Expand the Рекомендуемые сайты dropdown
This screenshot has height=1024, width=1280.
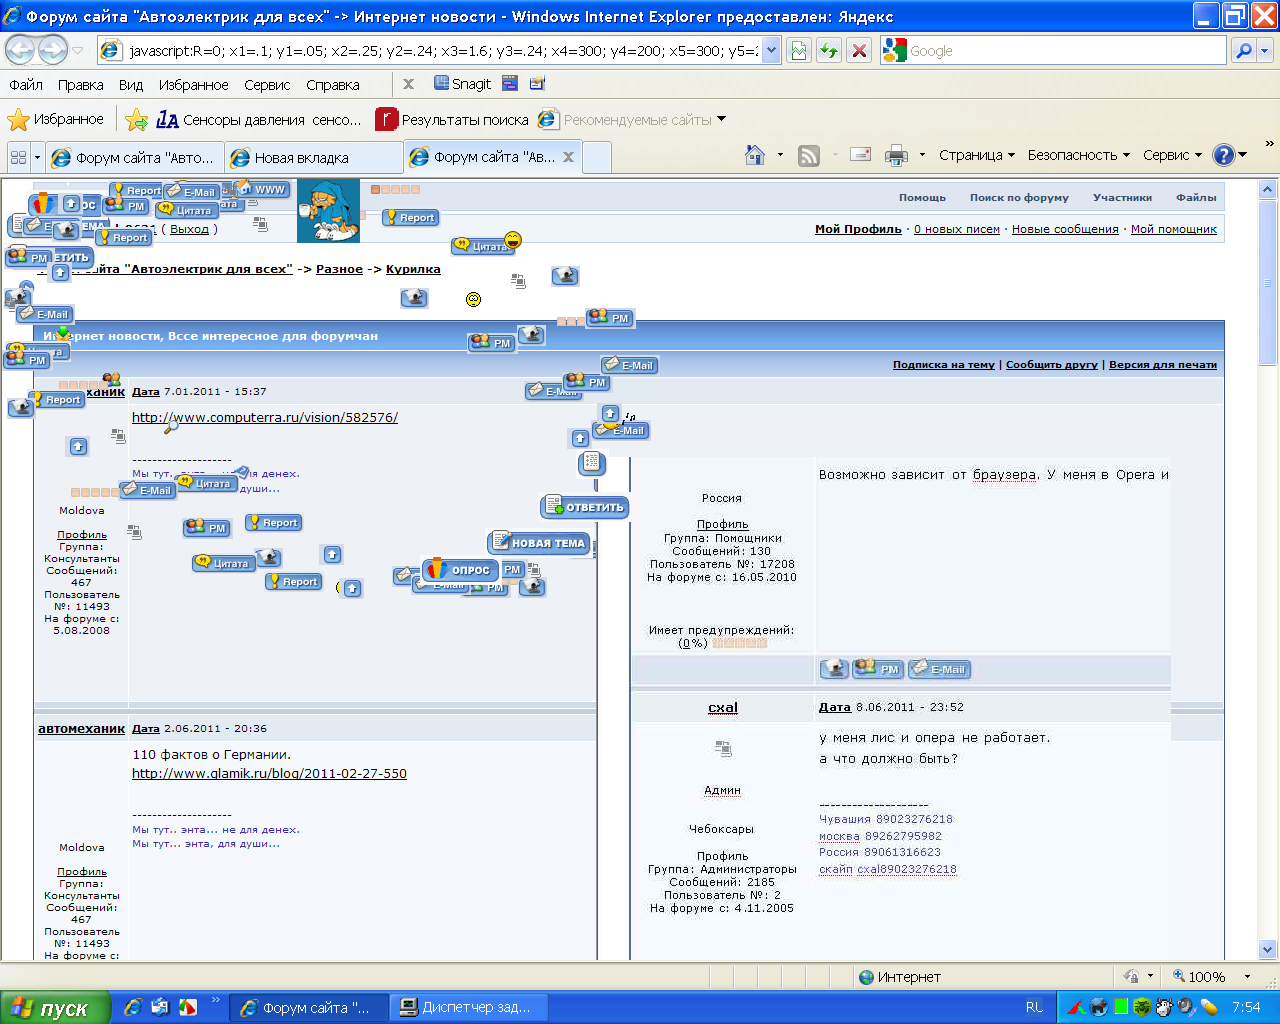click(722, 120)
